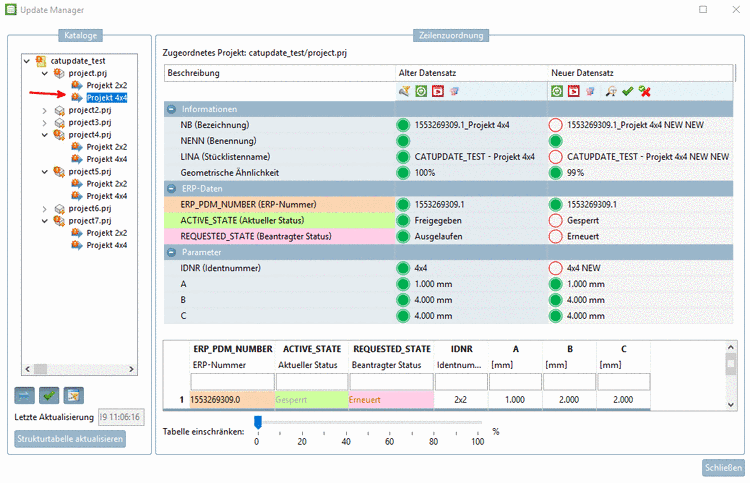750x483 pixels.
Task: Click Strukturtabelle aktualisieren button
Action: pyautogui.click(x=70, y=438)
